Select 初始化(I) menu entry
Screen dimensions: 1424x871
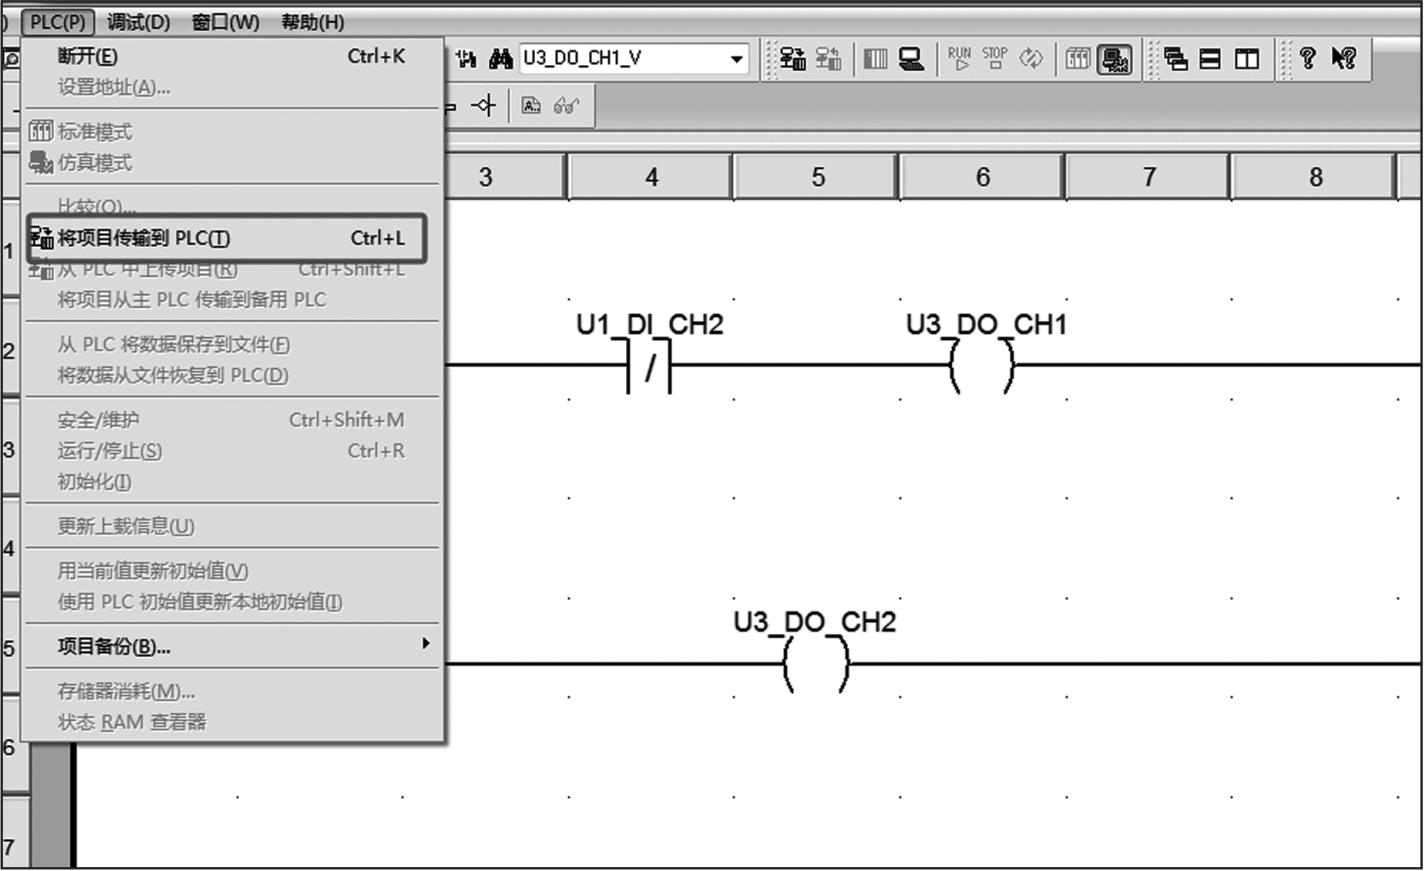(x=232, y=482)
